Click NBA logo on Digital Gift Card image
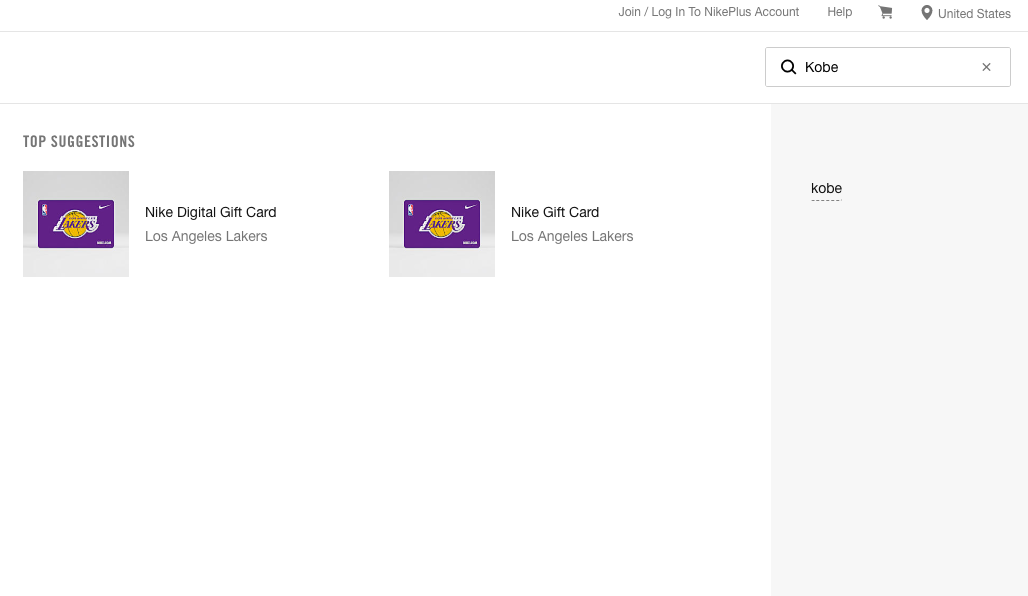This screenshot has height=596, width=1028. click(x=44, y=210)
